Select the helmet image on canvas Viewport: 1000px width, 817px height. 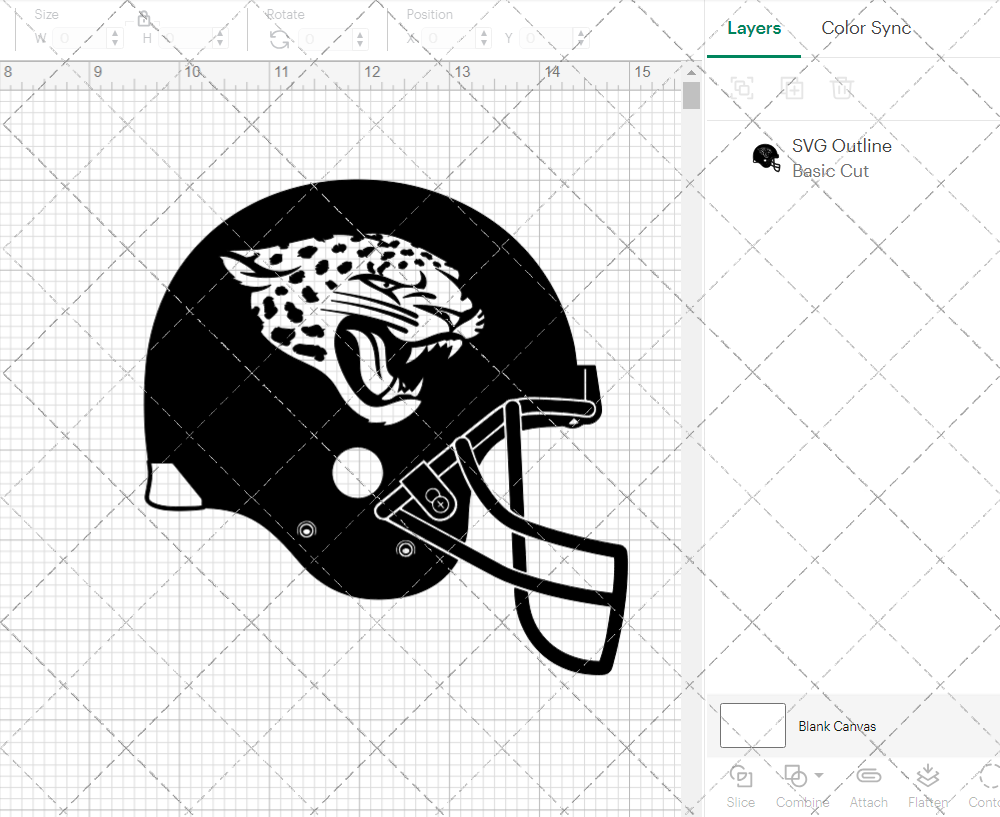[385, 426]
